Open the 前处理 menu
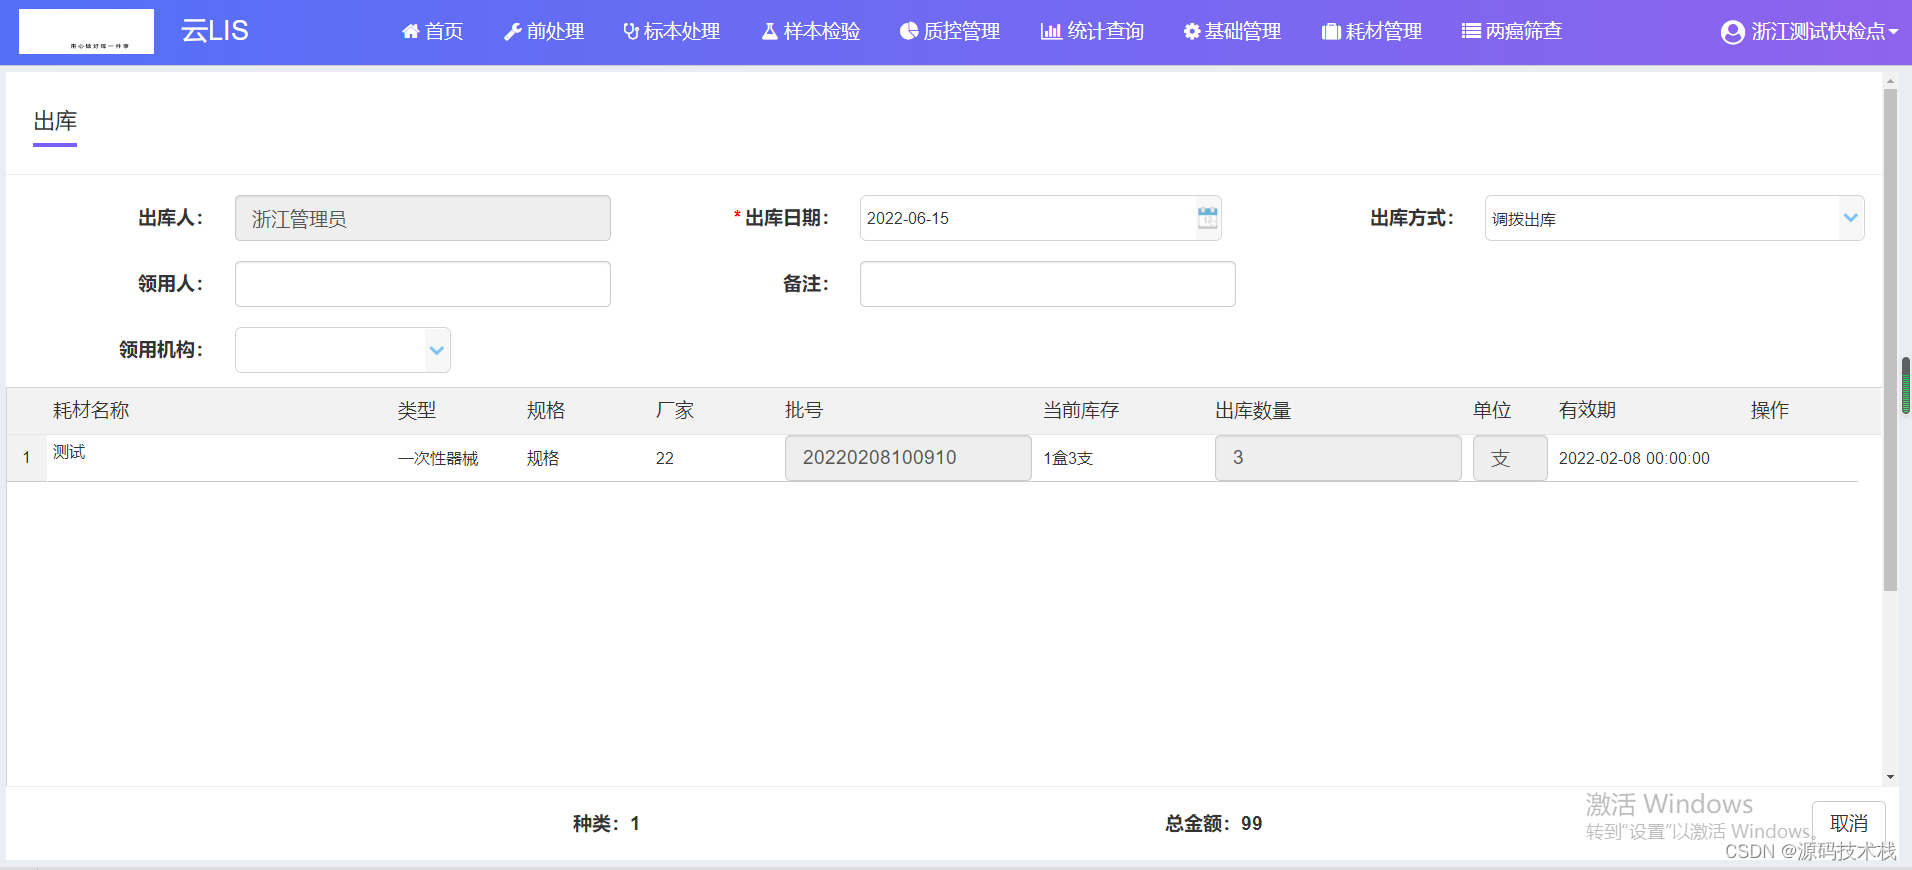 (544, 32)
